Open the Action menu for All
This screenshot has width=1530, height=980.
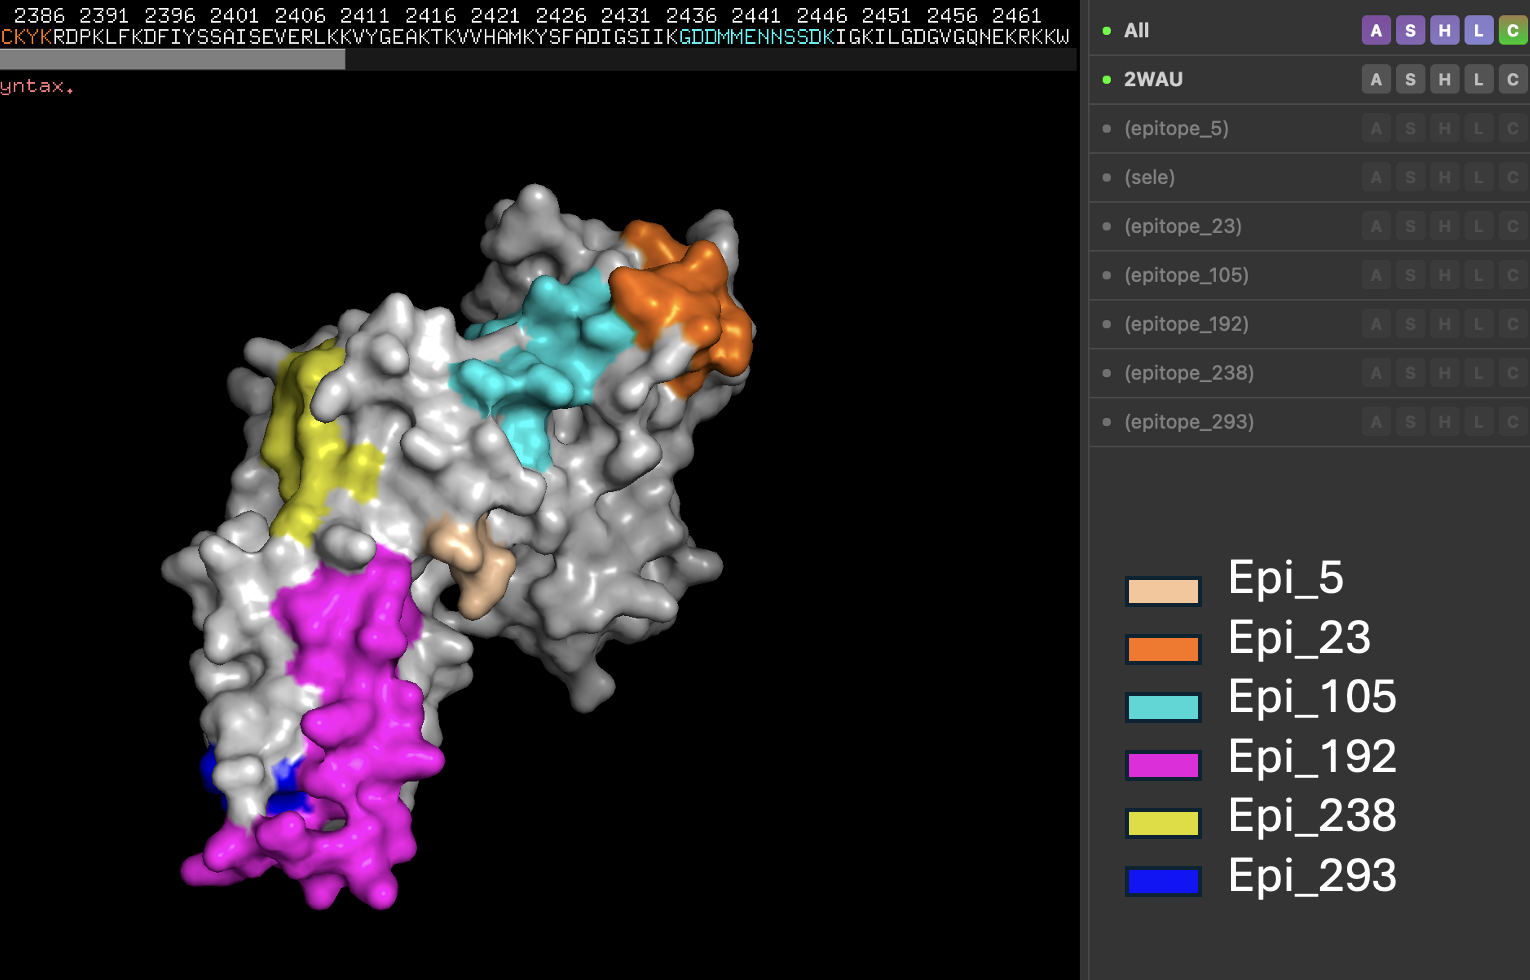1376,31
